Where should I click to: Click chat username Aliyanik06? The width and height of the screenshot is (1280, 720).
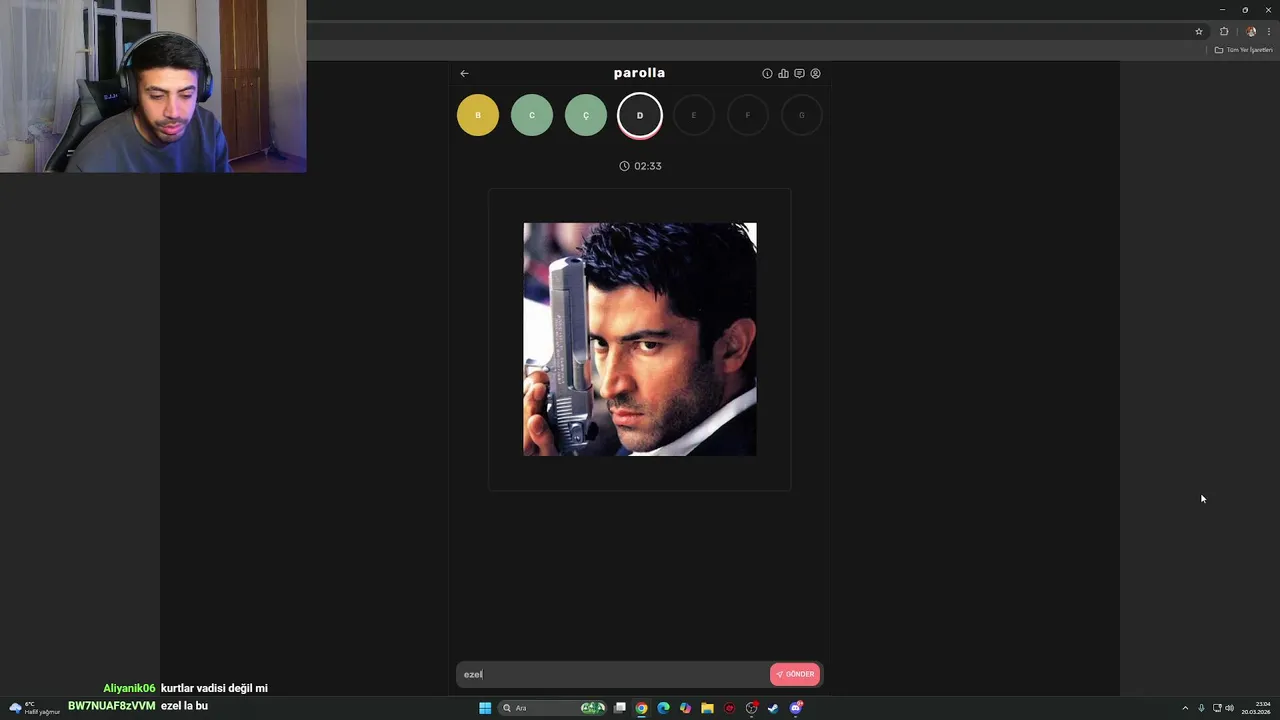[129, 688]
